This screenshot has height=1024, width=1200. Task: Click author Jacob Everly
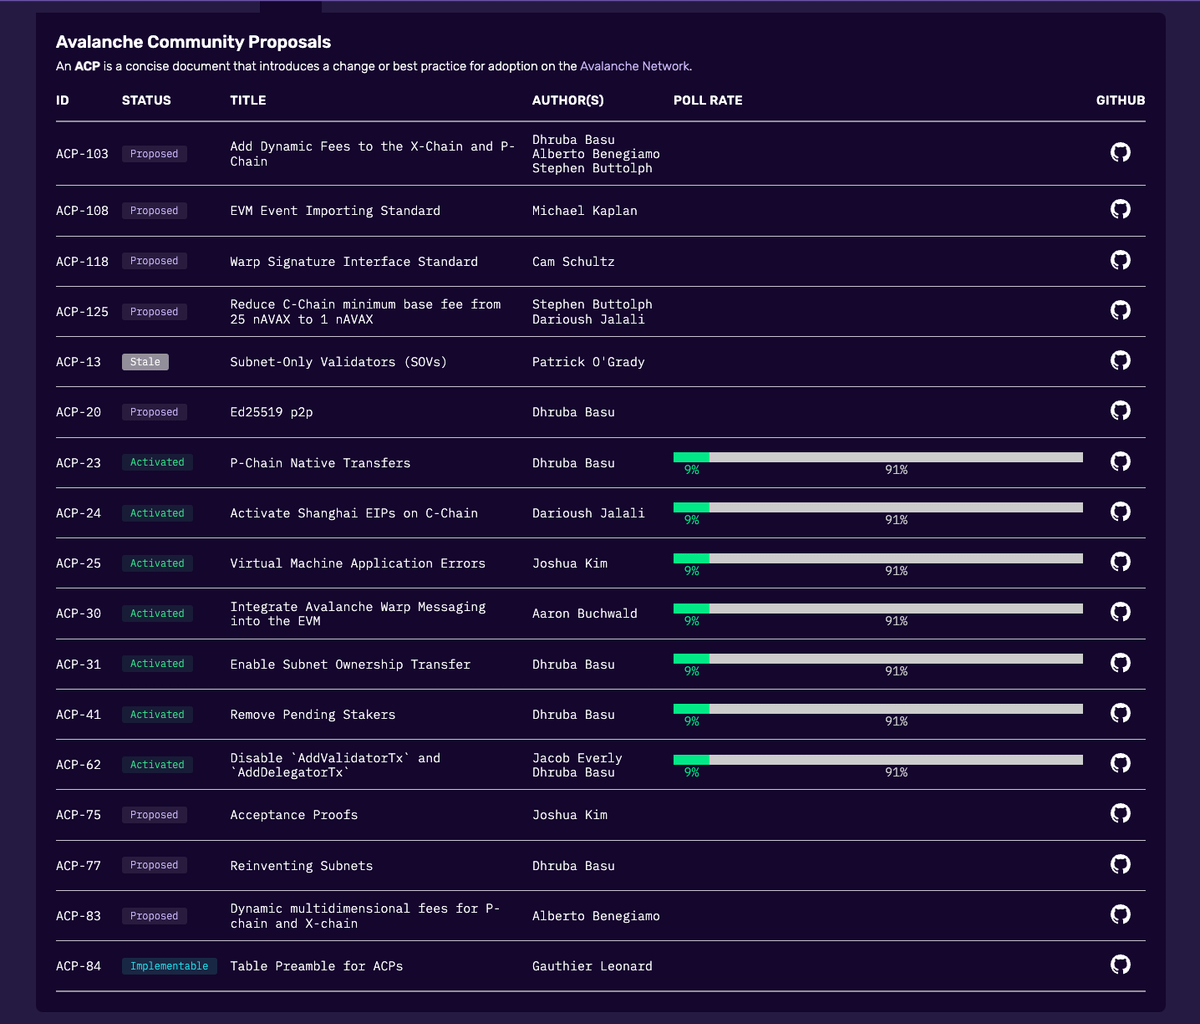click(577, 758)
